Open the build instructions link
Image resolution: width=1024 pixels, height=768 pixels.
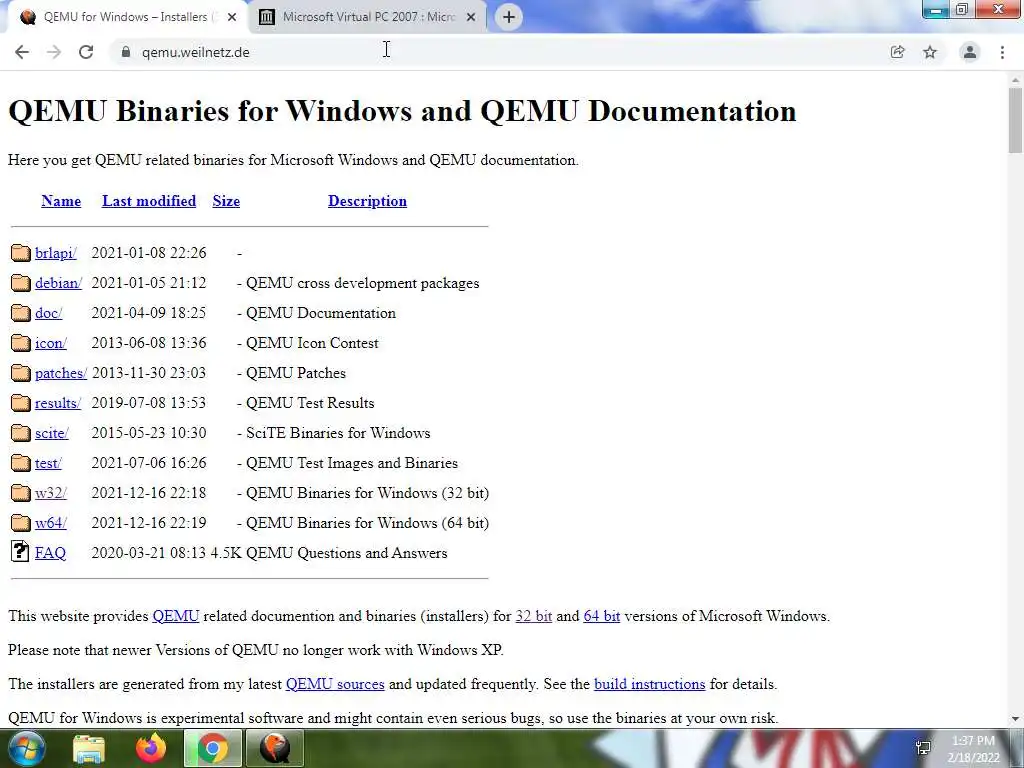pyautogui.click(x=649, y=684)
